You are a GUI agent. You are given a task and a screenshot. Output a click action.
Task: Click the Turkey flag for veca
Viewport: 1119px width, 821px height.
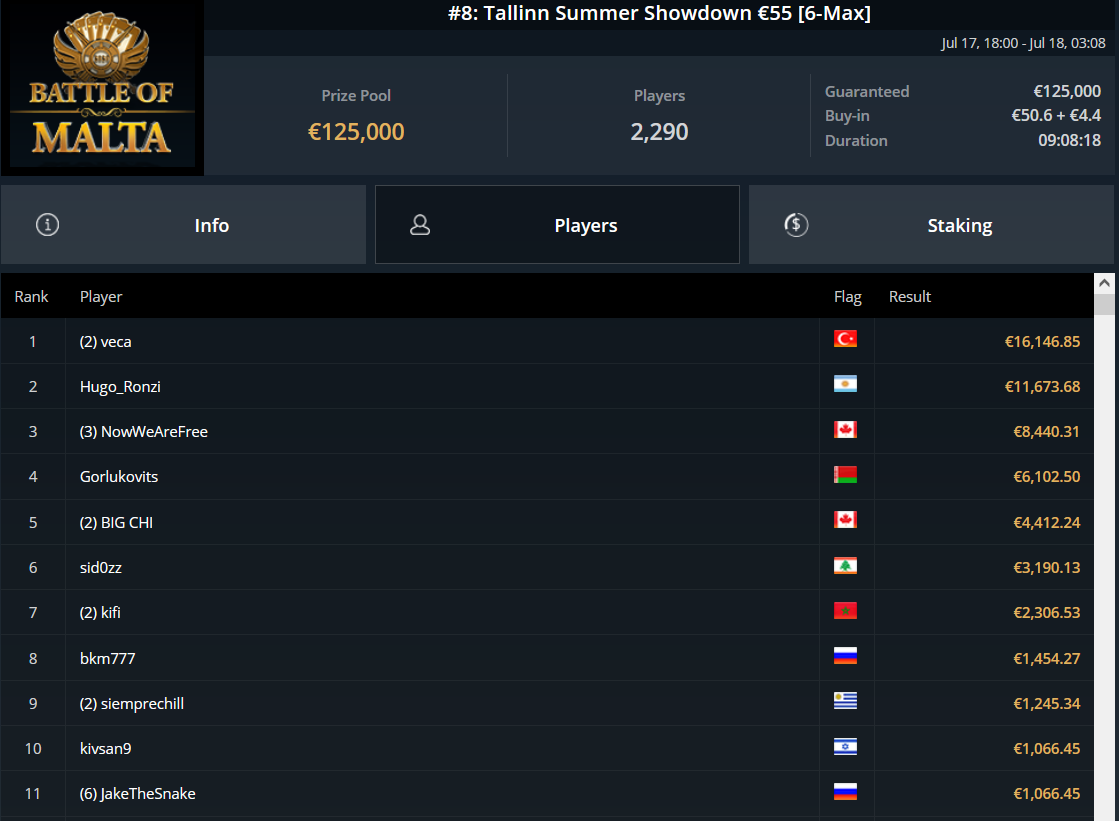845,340
